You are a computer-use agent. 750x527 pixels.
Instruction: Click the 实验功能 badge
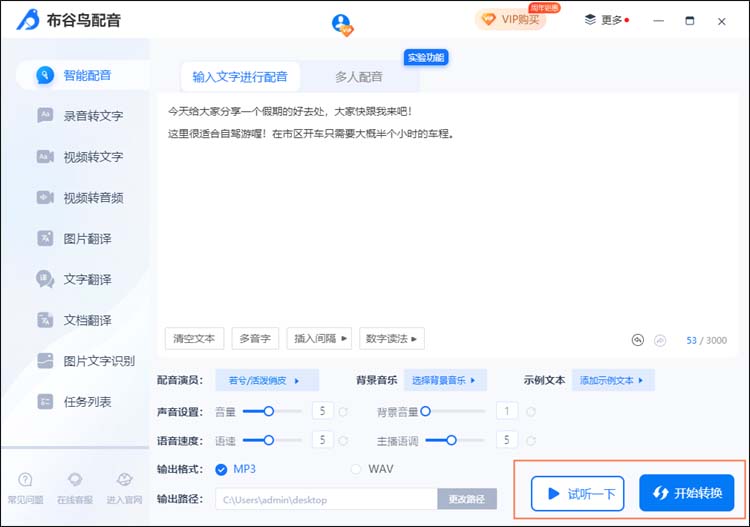(426, 57)
